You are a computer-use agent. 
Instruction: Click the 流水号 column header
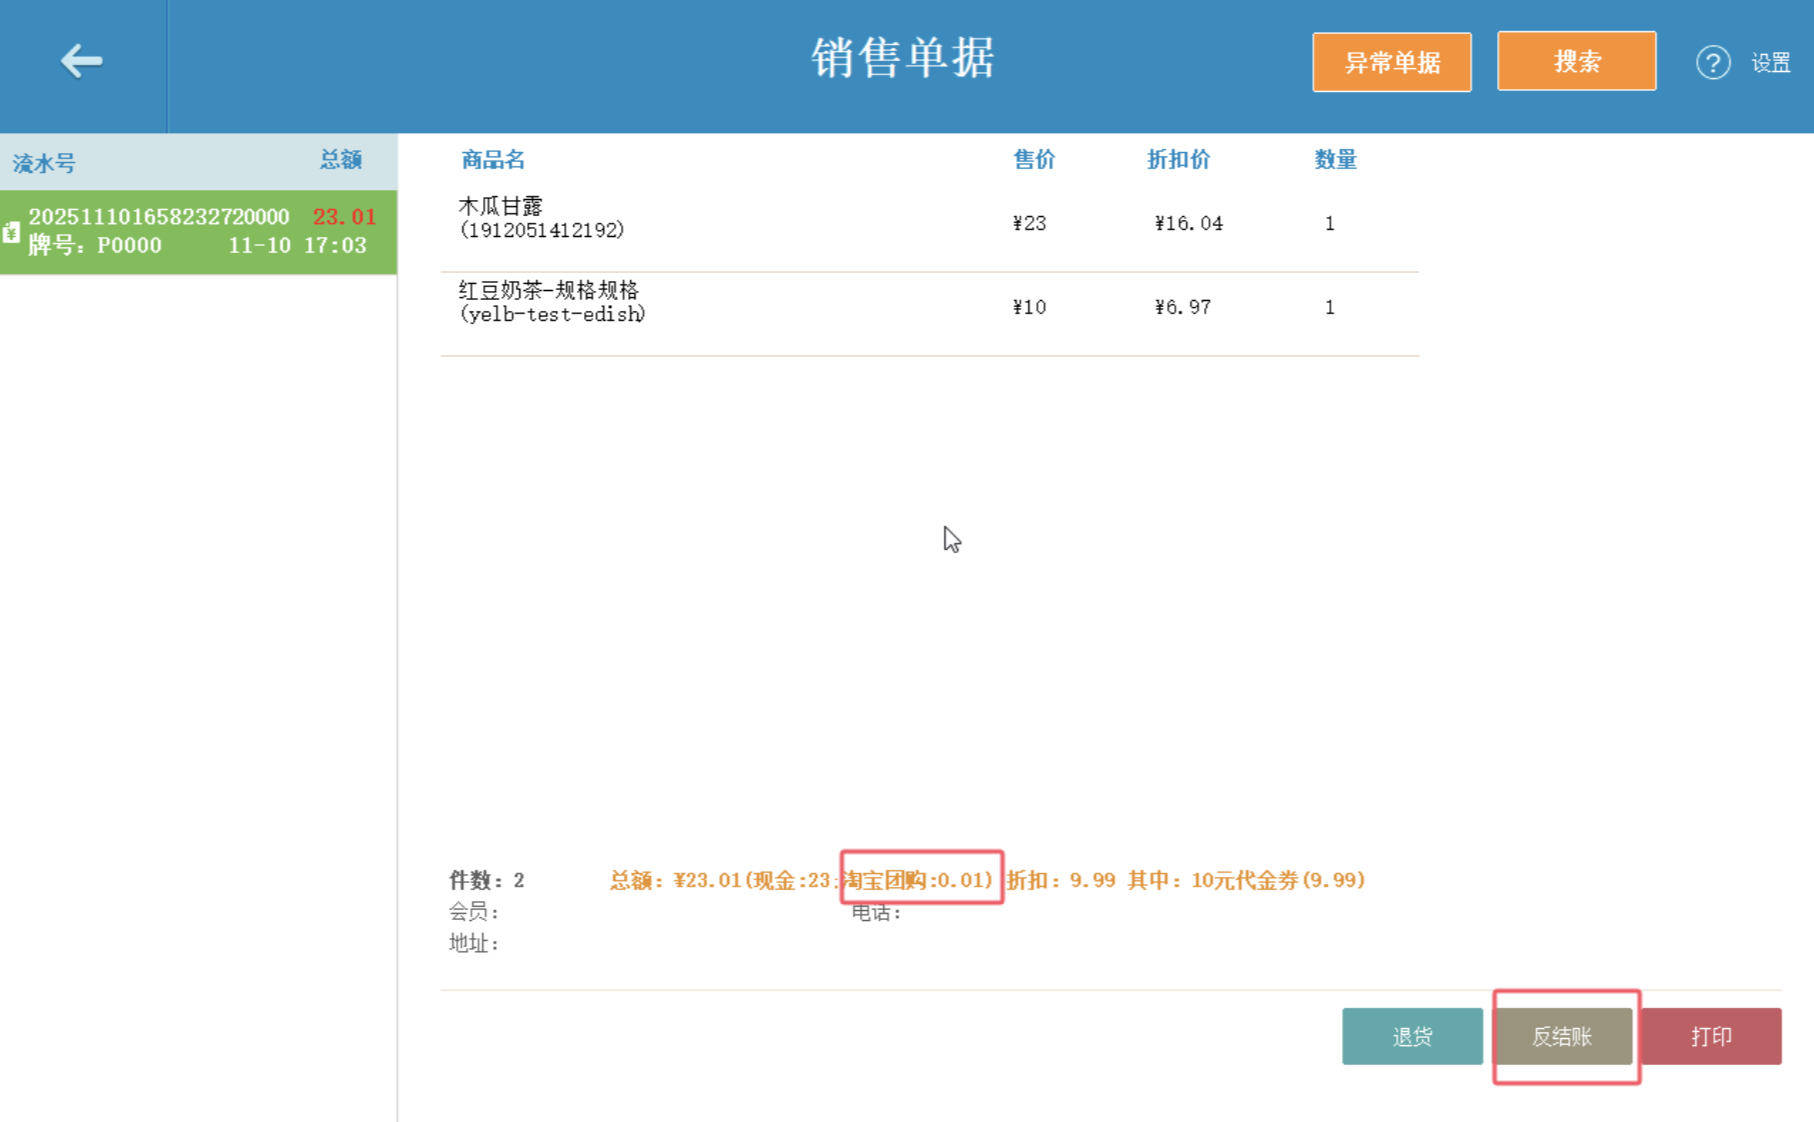[44, 163]
